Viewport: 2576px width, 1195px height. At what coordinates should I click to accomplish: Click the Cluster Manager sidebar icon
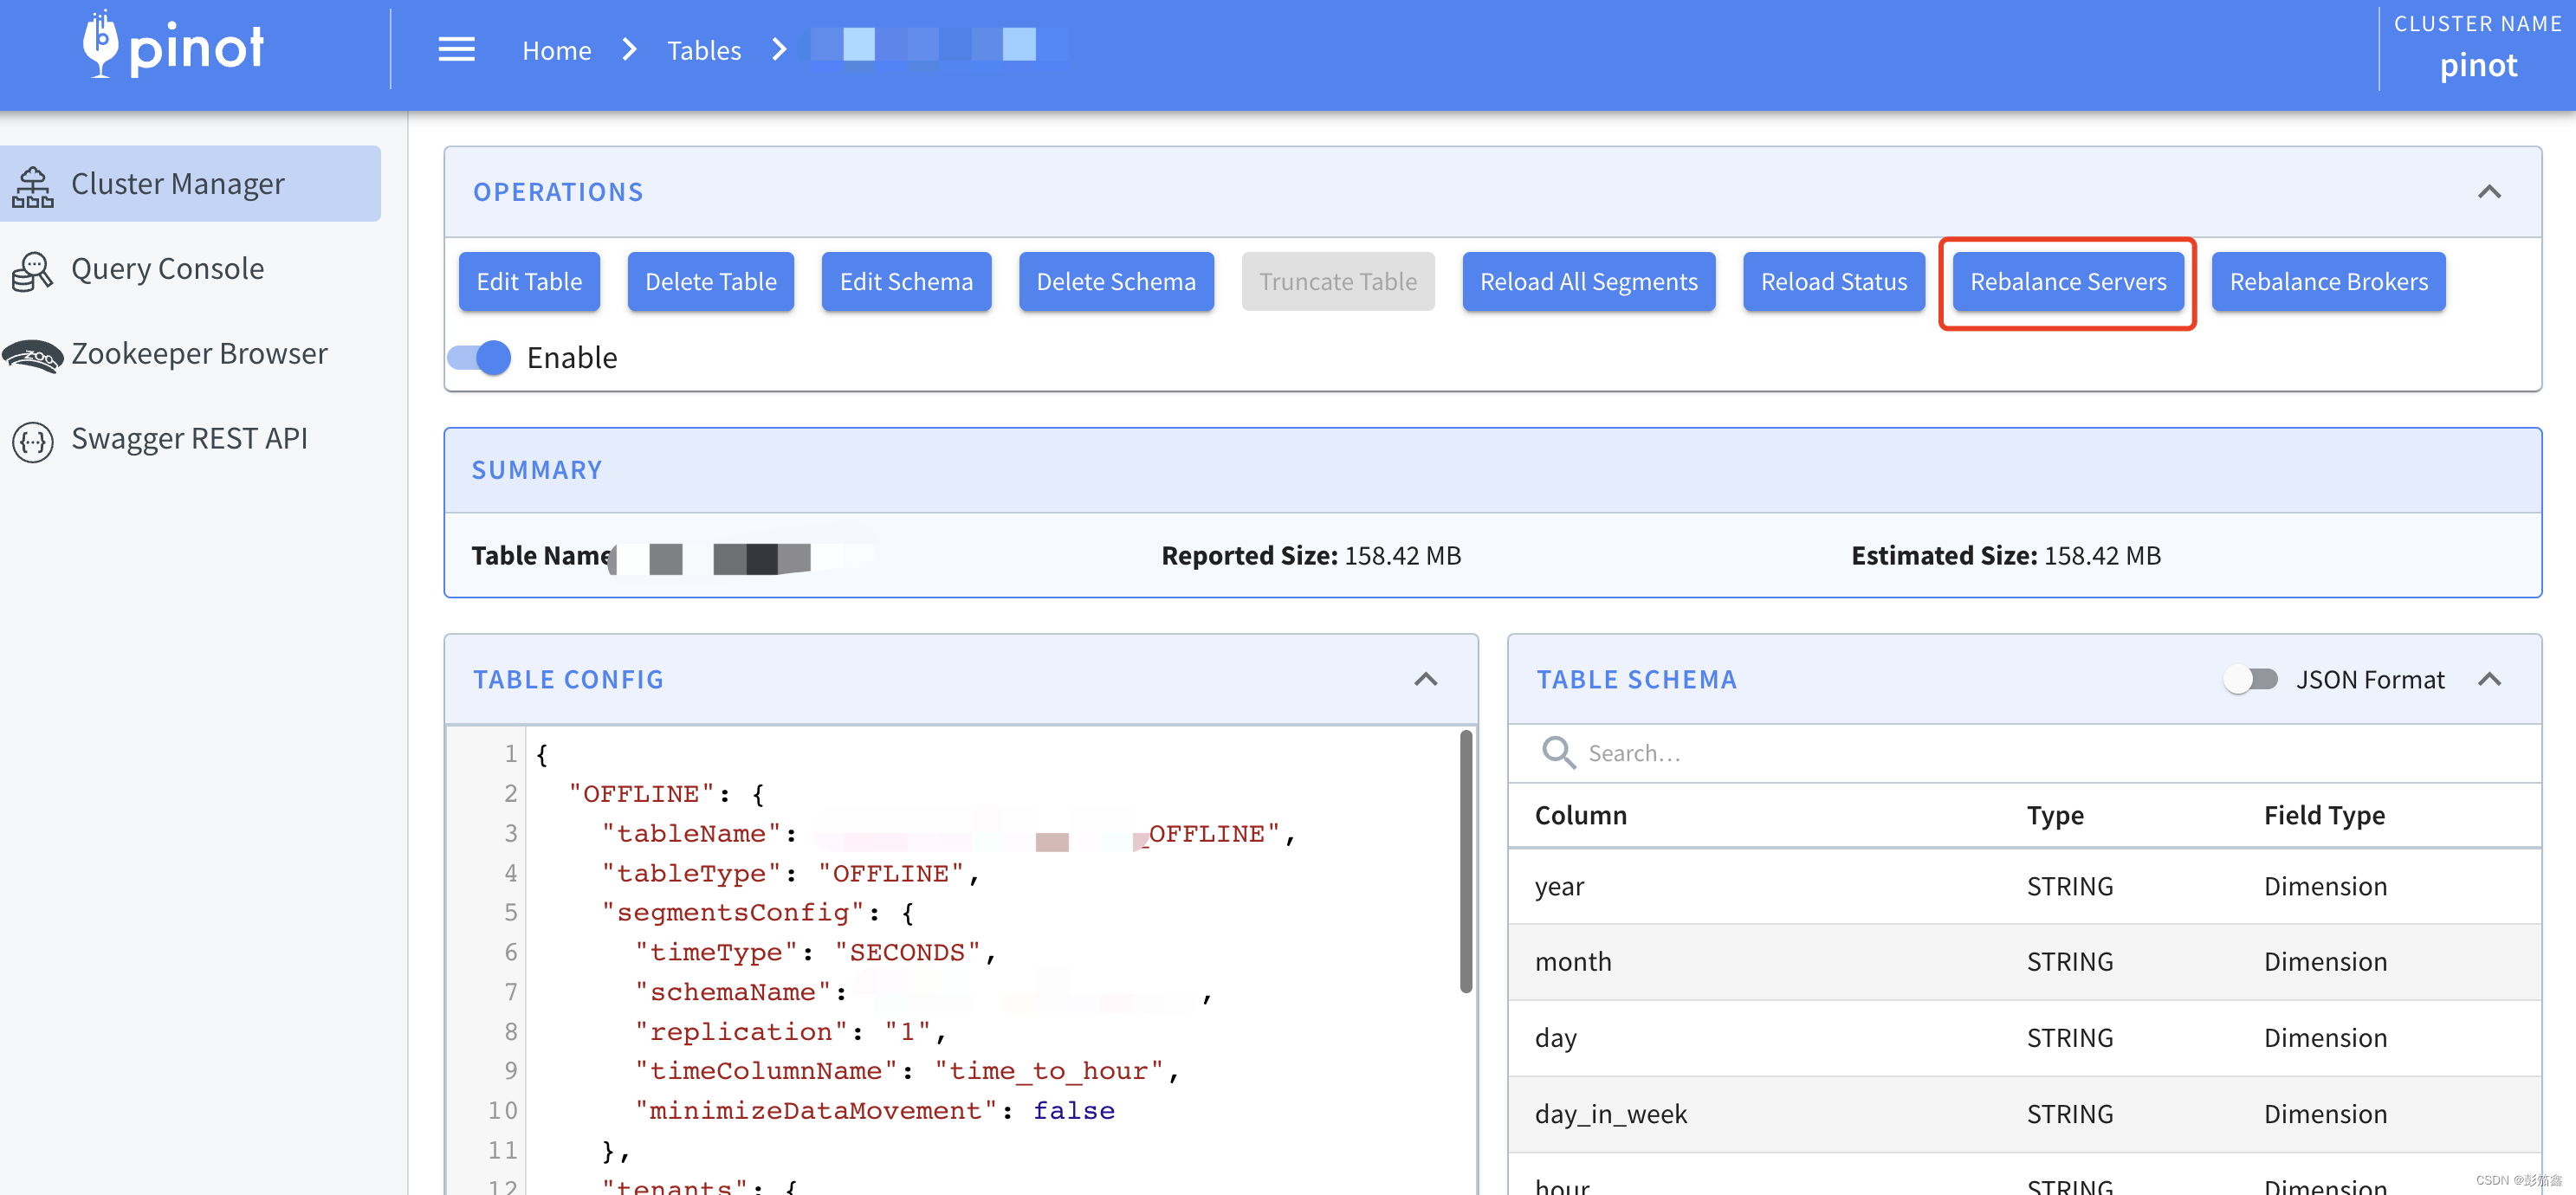pos(33,185)
